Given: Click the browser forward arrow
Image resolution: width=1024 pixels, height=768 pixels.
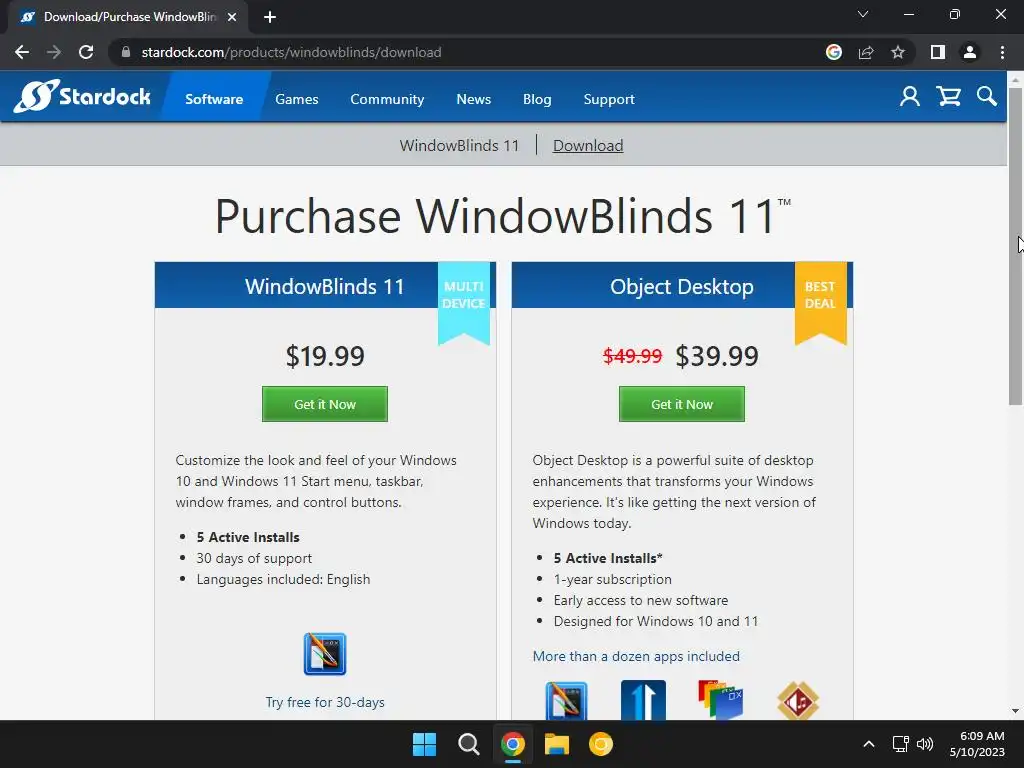Looking at the screenshot, I should click(54, 52).
